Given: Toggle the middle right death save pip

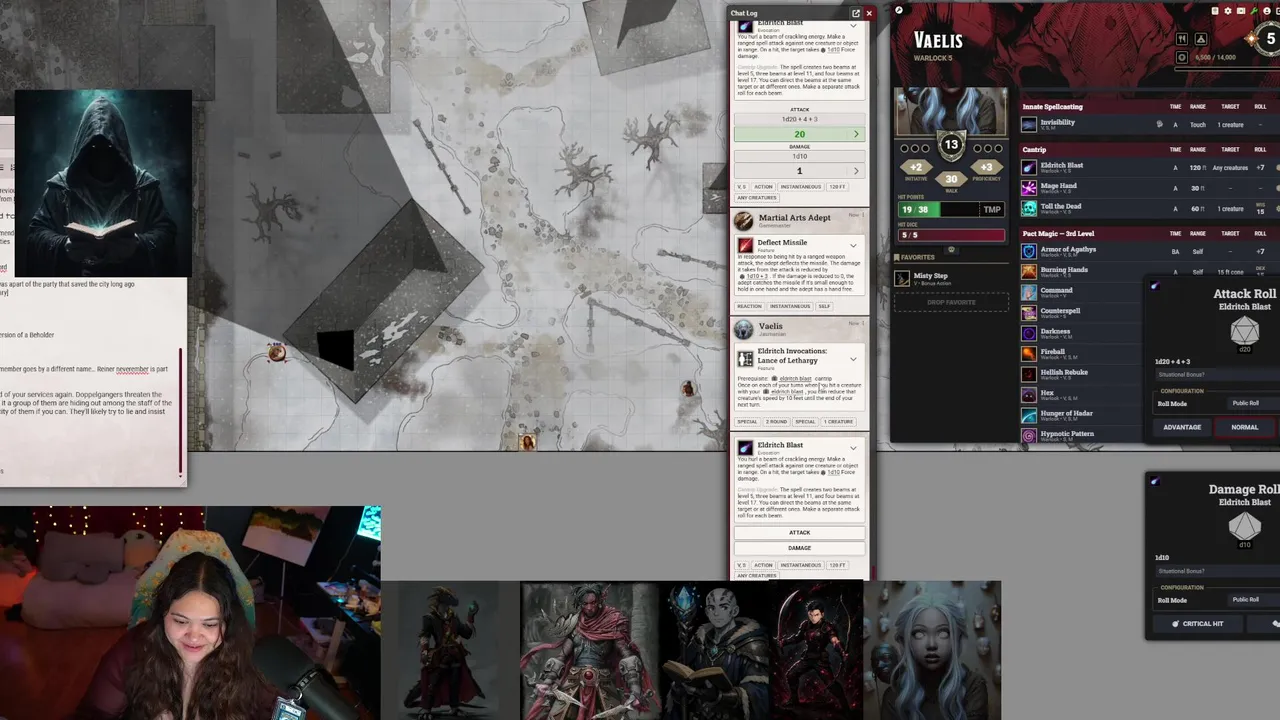Looking at the screenshot, I should 986,149.
